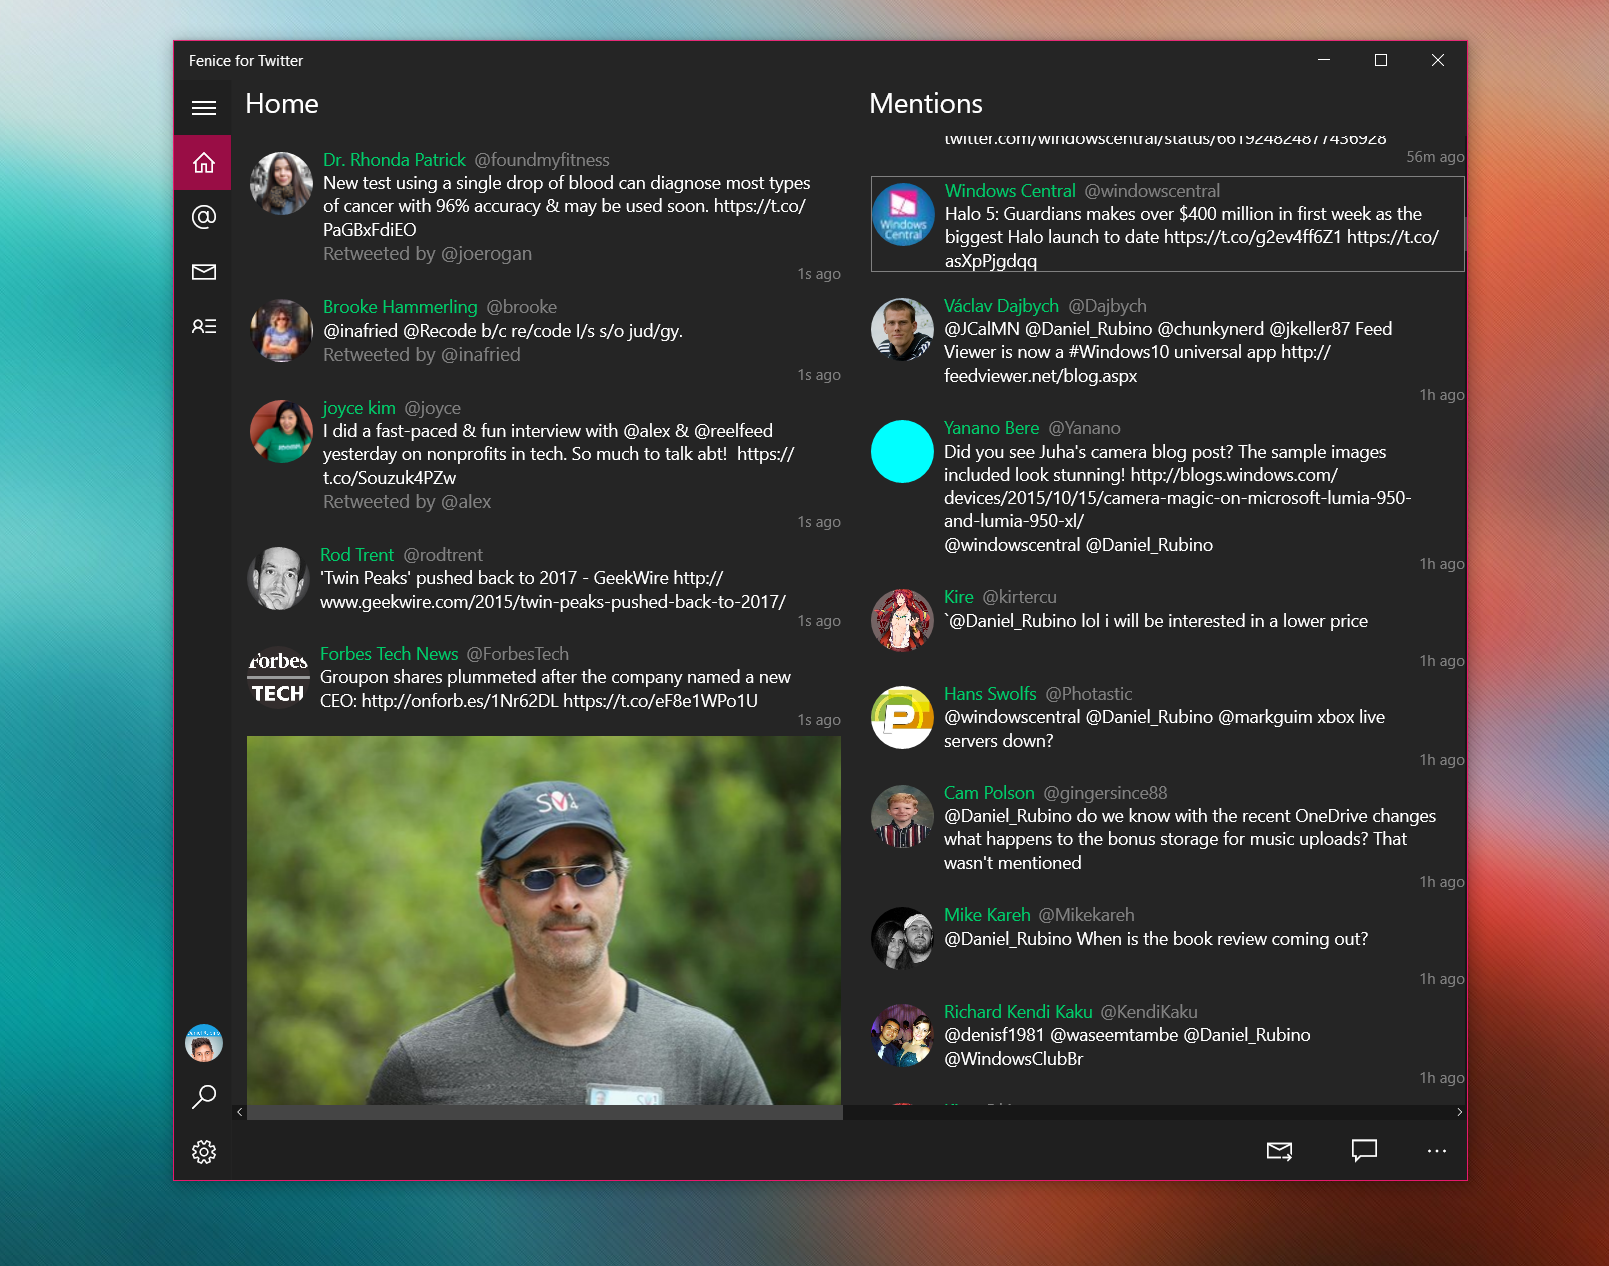Image resolution: width=1609 pixels, height=1266 pixels.
Task: Open Richard Kendi Kaku's avatar
Action: [x=902, y=1035]
